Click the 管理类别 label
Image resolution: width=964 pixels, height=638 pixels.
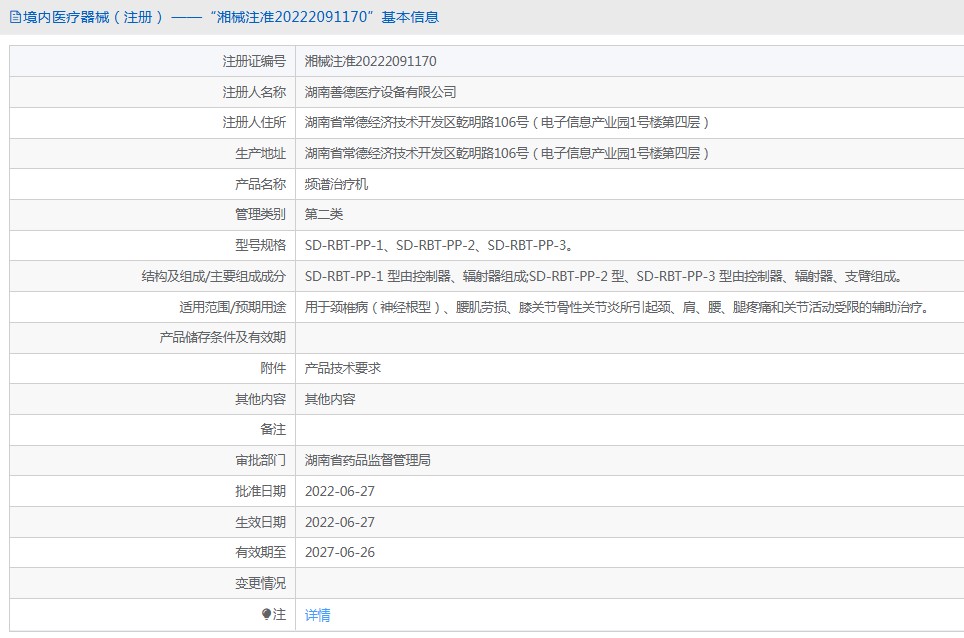pyautogui.click(x=261, y=215)
